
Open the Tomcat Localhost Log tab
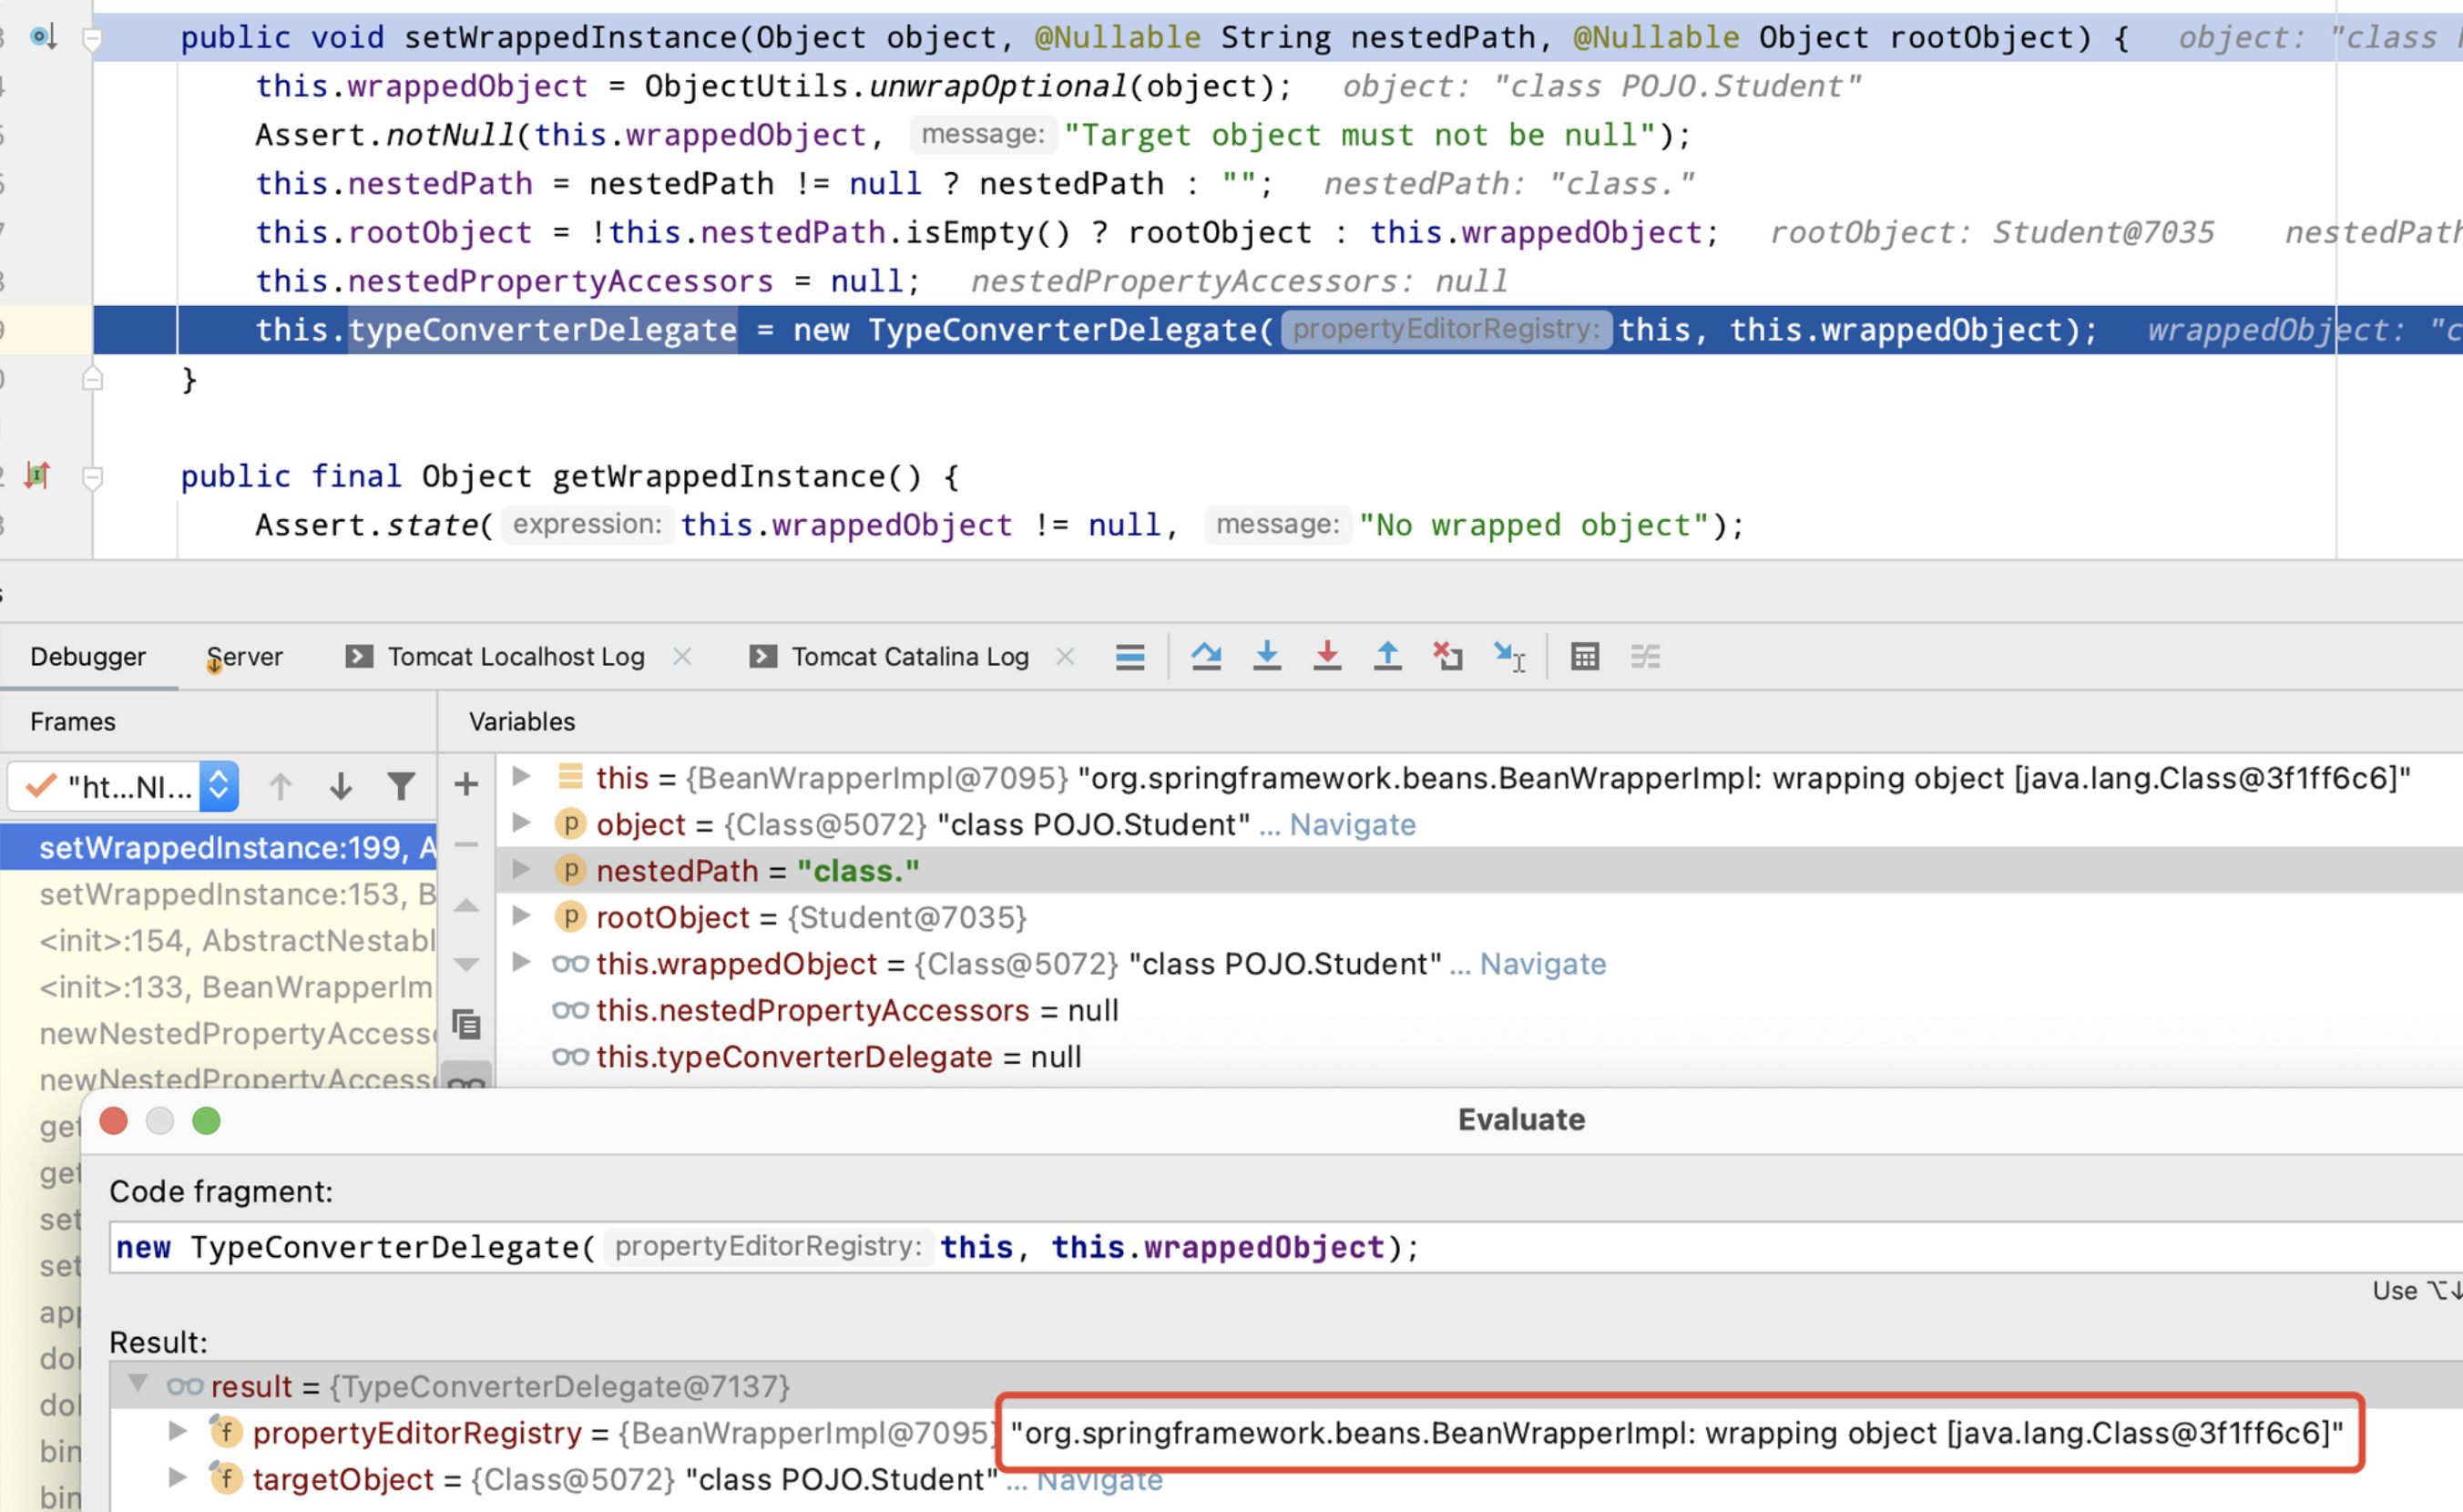516,657
